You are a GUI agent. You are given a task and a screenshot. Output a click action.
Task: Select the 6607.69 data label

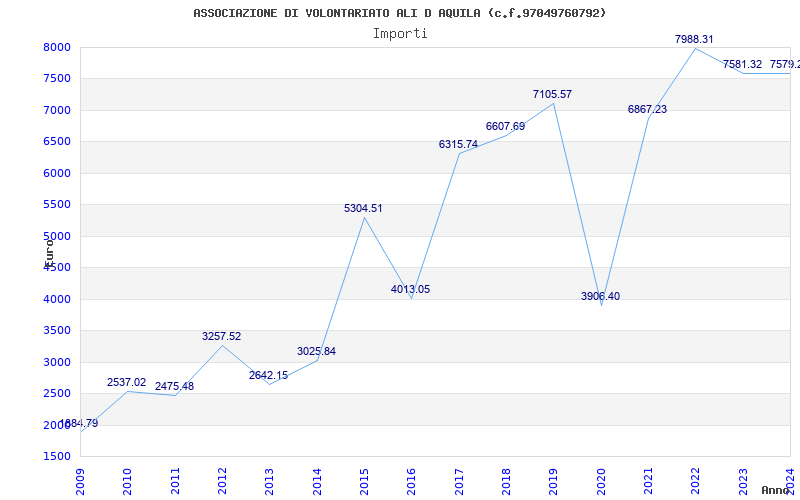[505, 127]
